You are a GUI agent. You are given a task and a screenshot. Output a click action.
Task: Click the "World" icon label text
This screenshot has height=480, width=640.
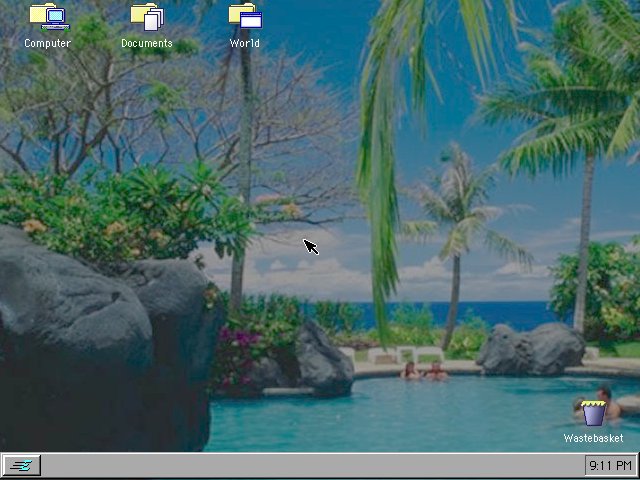tap(244, 43)
